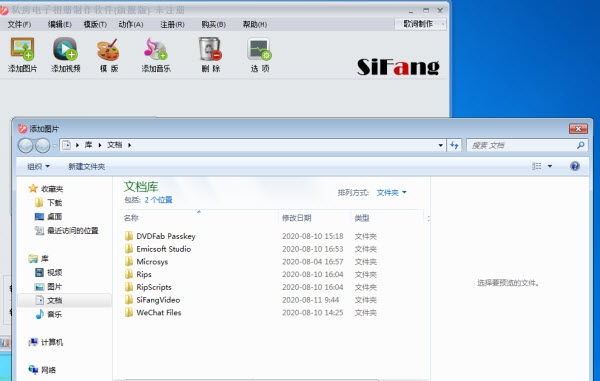Select the Microsys folder
Viewport: 600px width, 381px height.
pyautogui.click(x=152, y=262)
